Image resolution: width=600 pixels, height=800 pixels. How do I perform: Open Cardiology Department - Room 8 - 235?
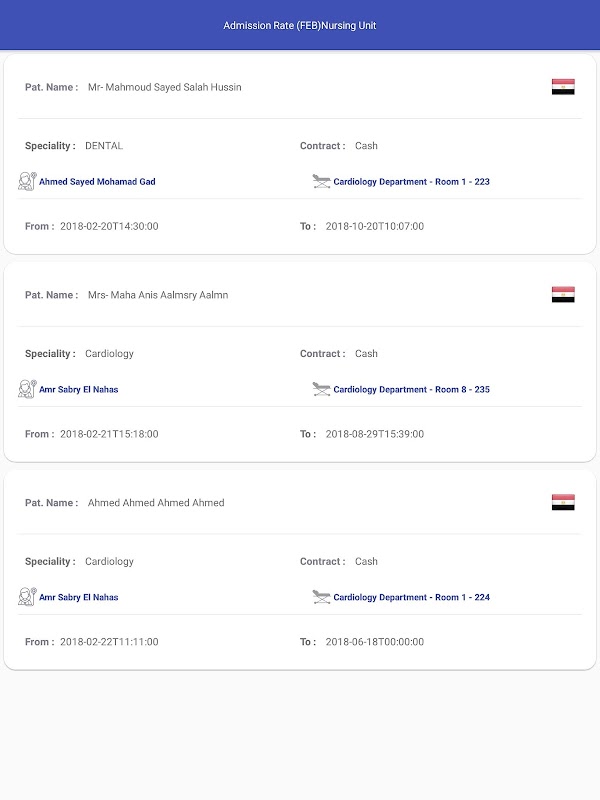click(x=411, y=390)
